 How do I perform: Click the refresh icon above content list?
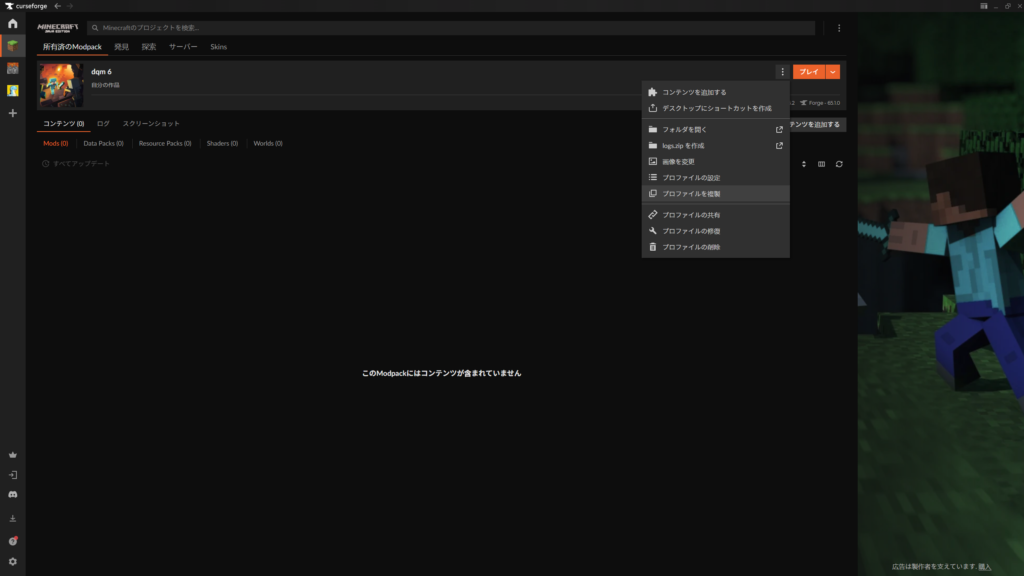click(x=839, y=164)
